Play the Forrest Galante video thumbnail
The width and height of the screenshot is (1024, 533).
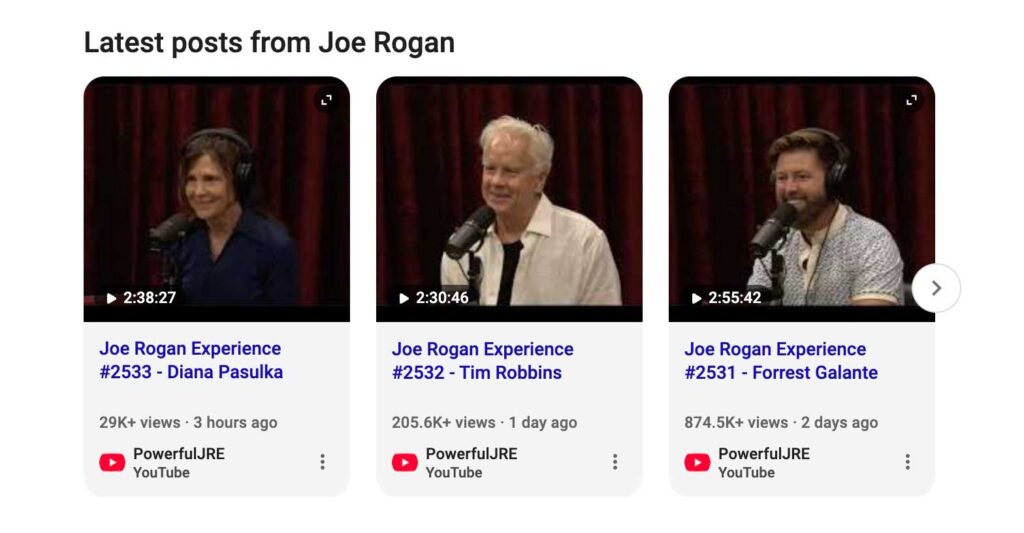click(x=802, y=199)
